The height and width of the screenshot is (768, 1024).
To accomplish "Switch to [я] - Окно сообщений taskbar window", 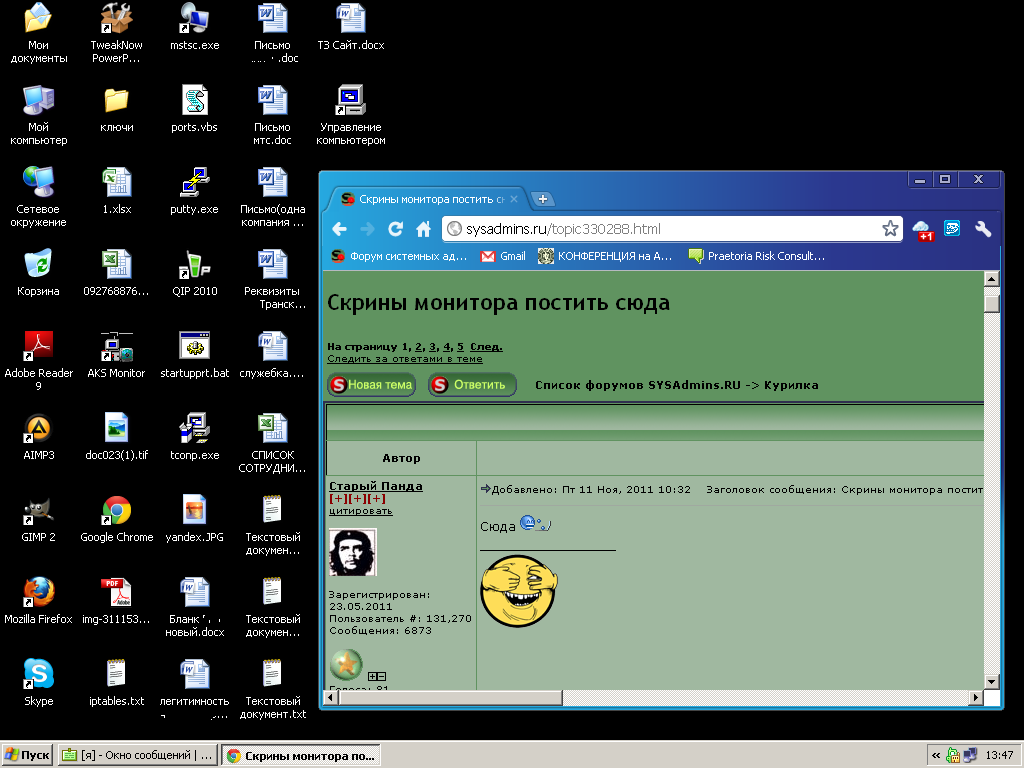I will pos(137,756).
